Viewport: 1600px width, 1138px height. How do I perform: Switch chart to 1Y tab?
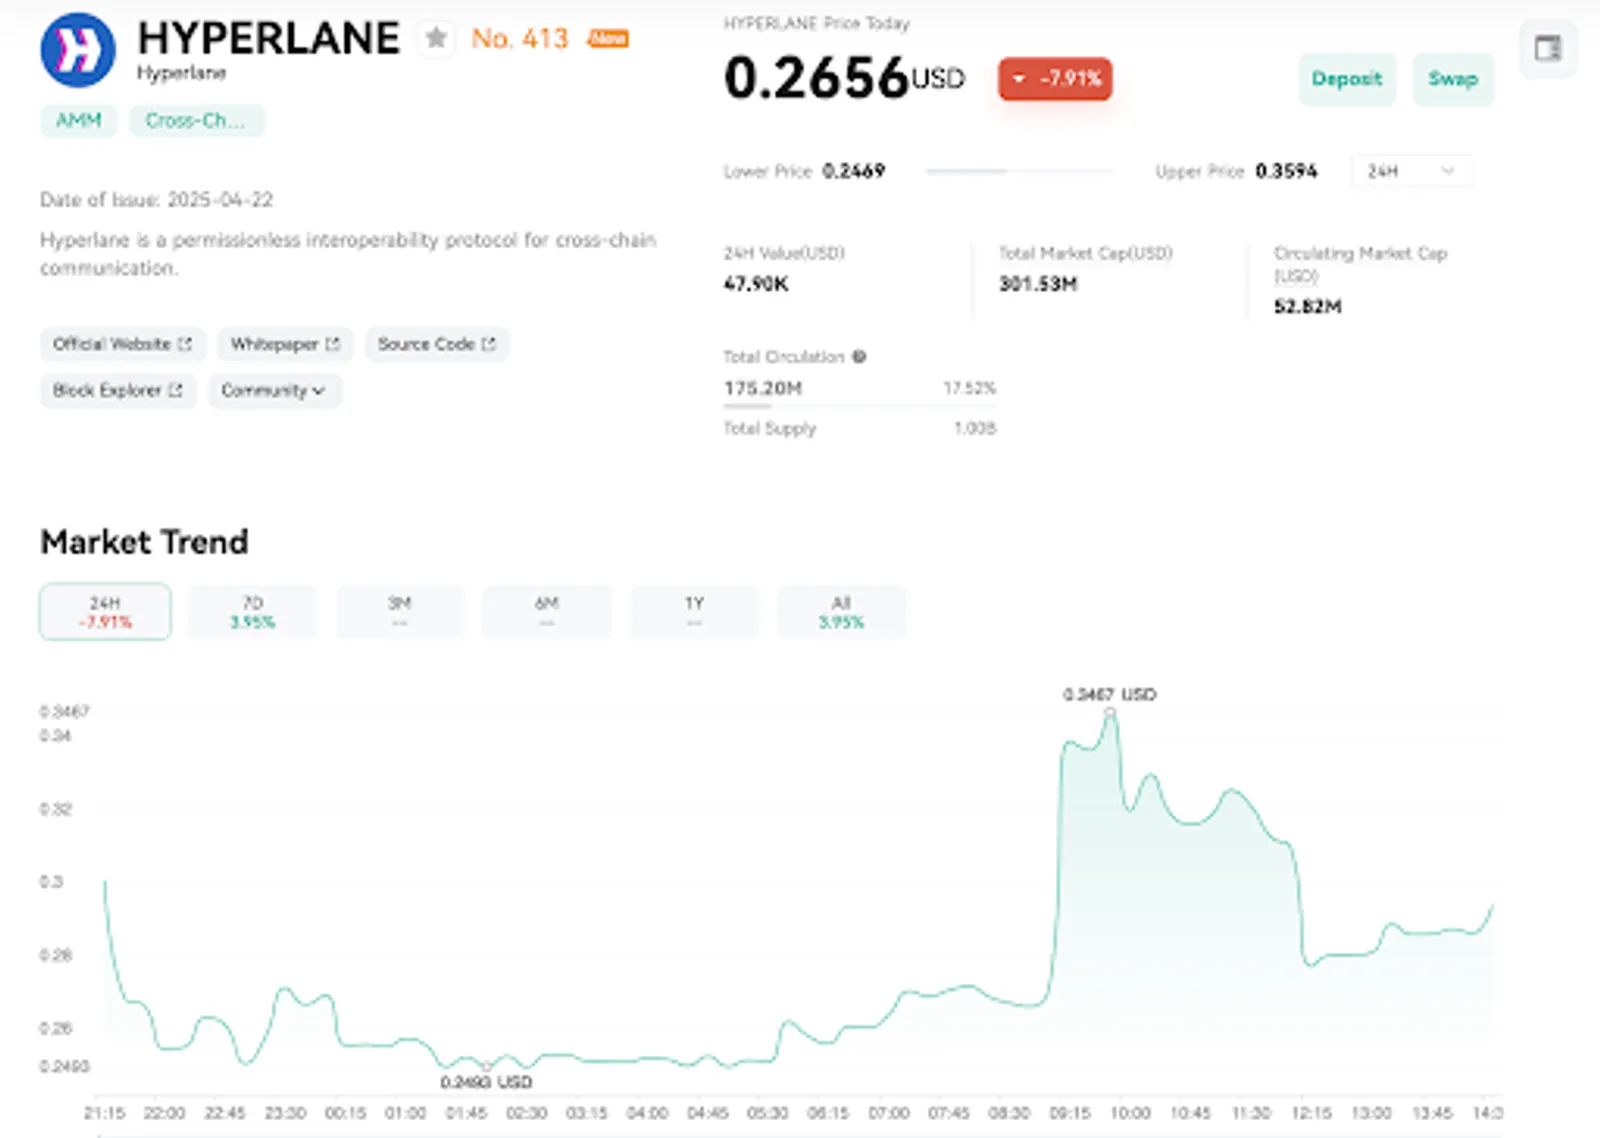[694, 612]
